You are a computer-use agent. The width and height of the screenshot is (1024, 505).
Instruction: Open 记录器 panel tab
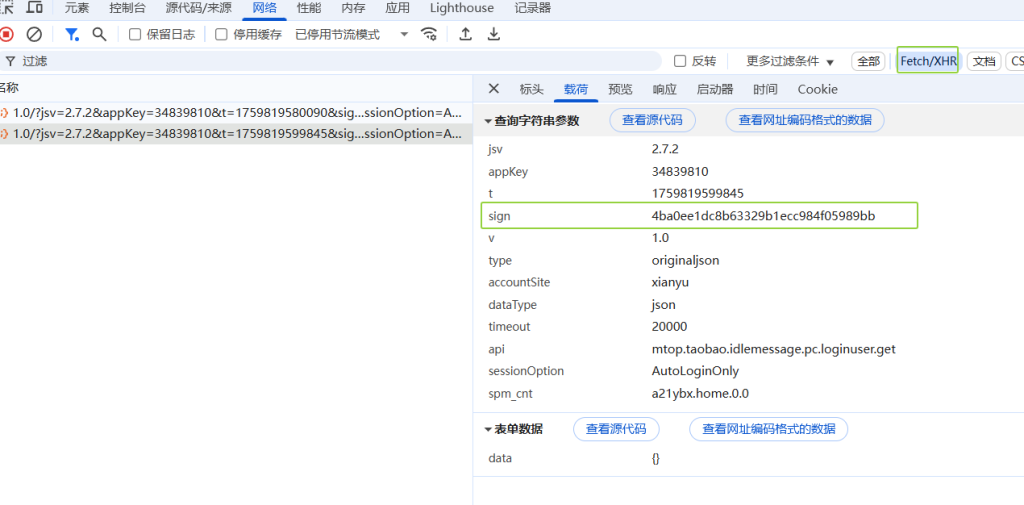click(x=532, y=8)
